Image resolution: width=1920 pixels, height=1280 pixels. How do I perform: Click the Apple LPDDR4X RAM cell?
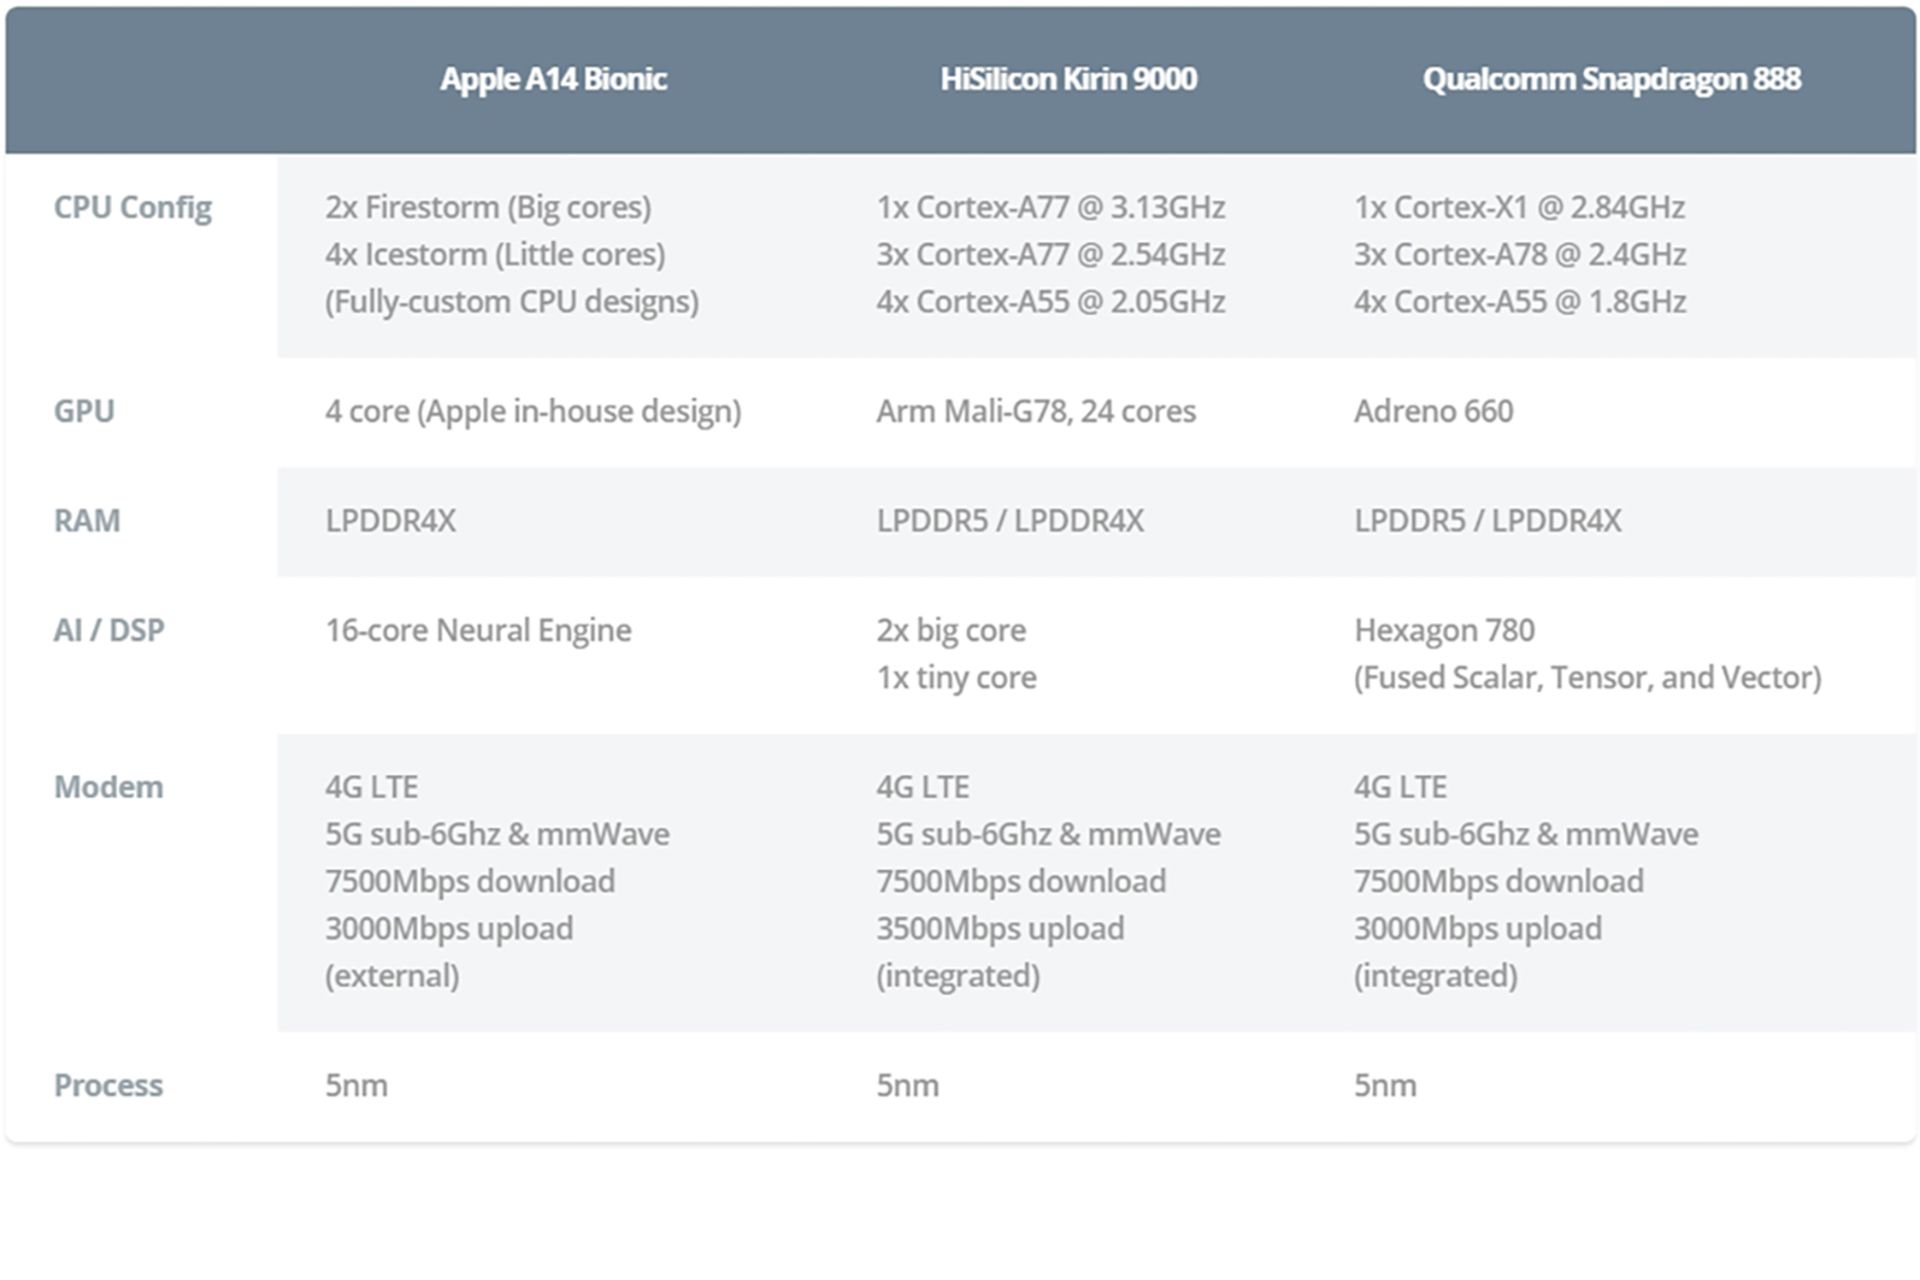point(390,520)
